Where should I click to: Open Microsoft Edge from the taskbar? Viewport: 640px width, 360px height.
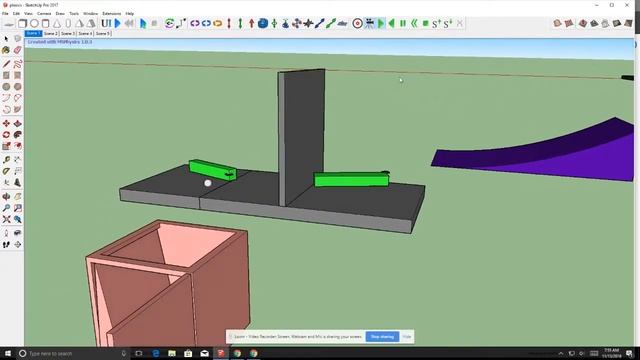[x=156, y=353]
